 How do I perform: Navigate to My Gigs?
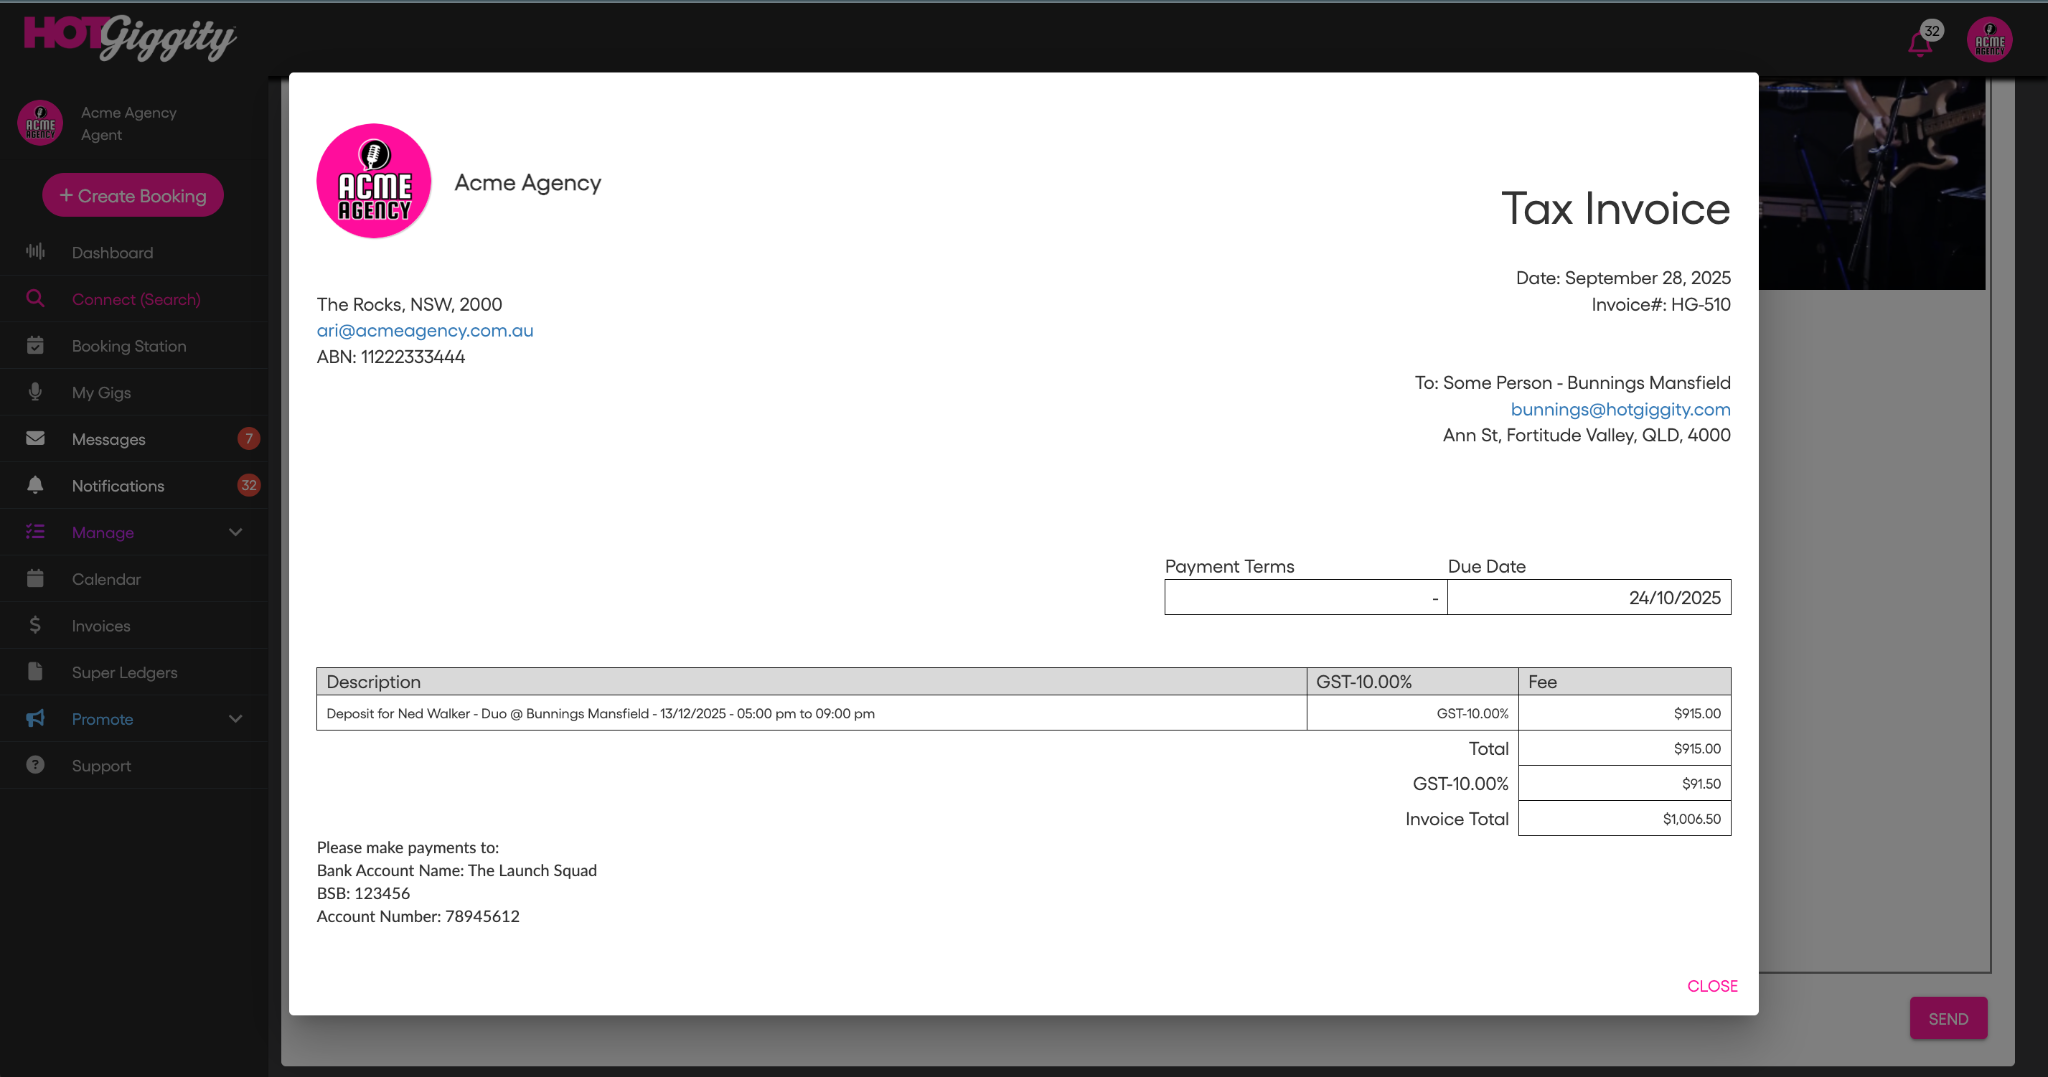click(x=134, y=393)
